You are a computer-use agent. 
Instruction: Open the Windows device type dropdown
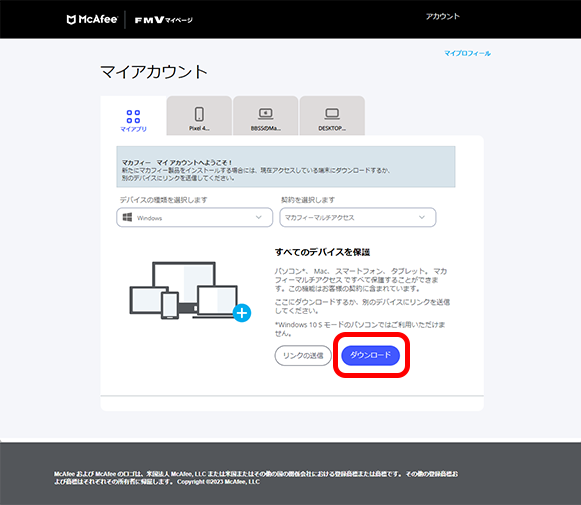click(195, 217)
